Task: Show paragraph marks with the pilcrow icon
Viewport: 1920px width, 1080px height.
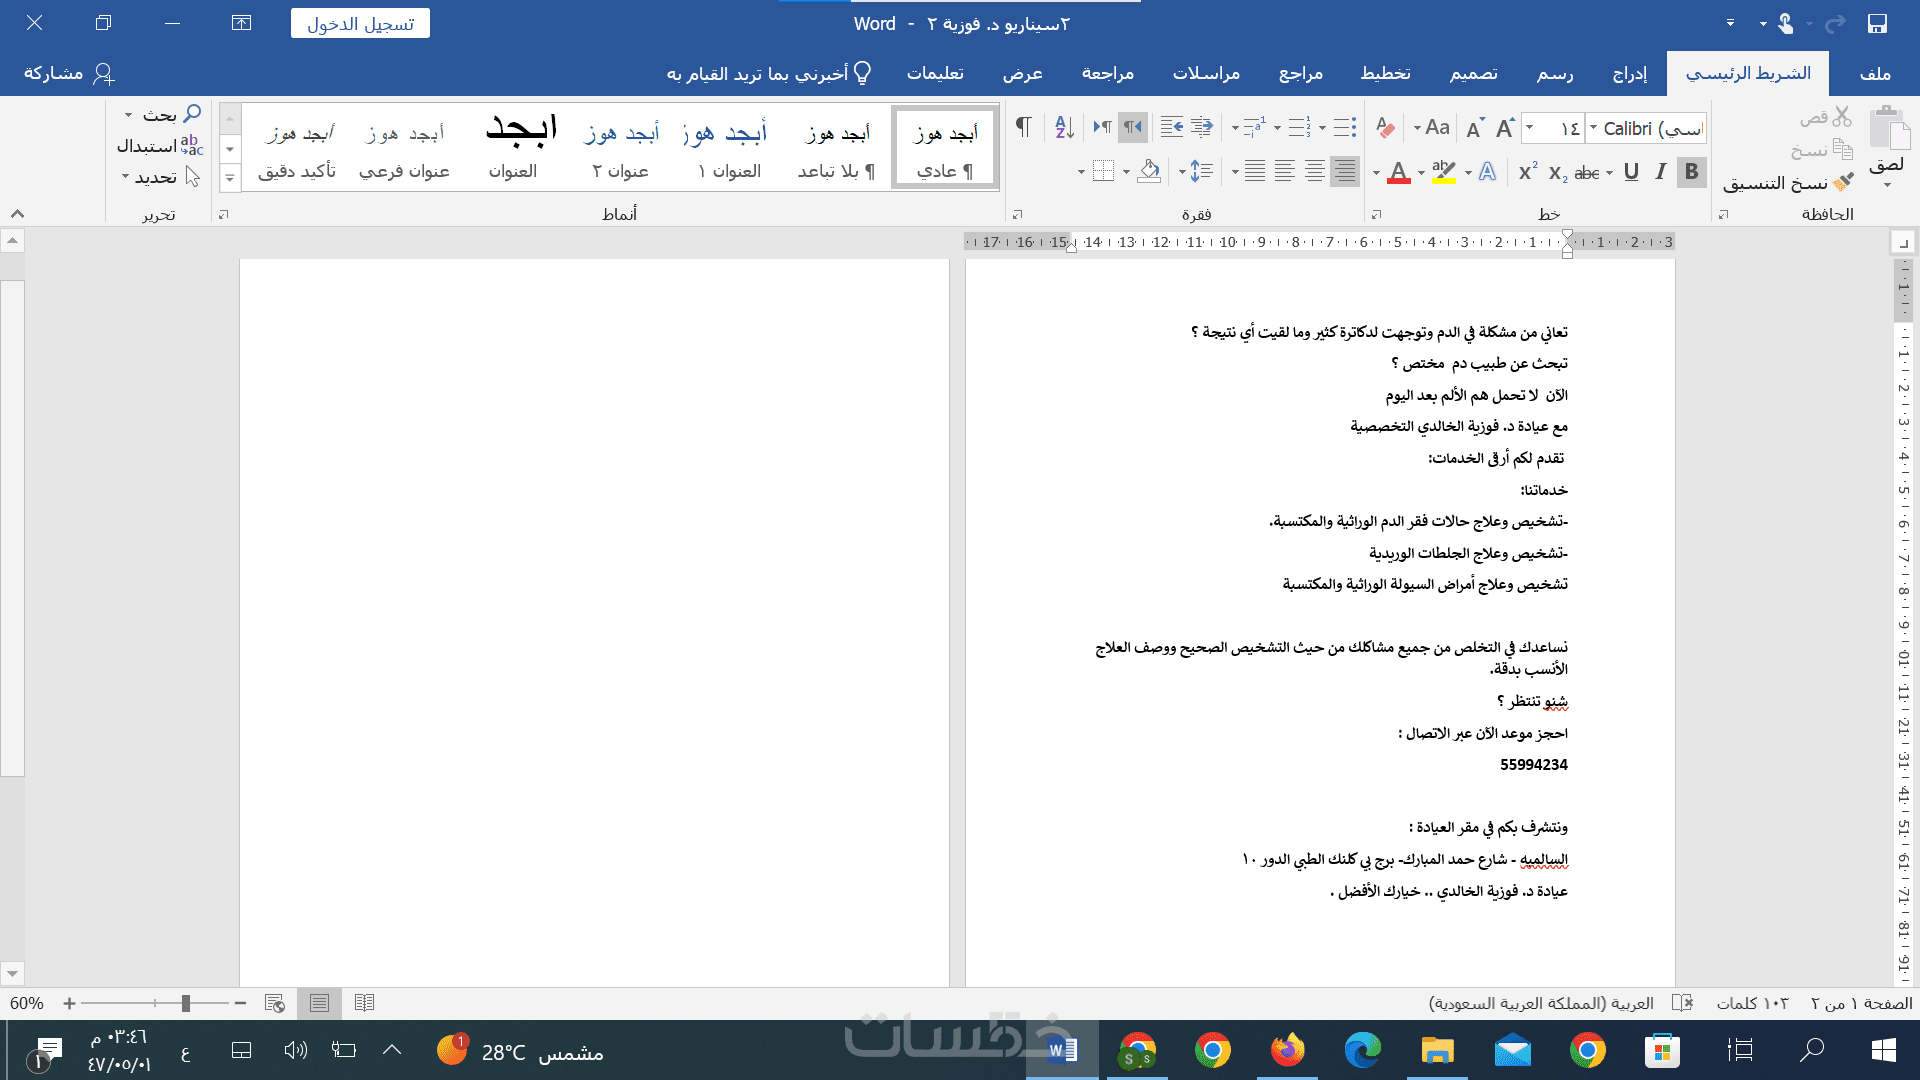Action: pos(1023,127)
